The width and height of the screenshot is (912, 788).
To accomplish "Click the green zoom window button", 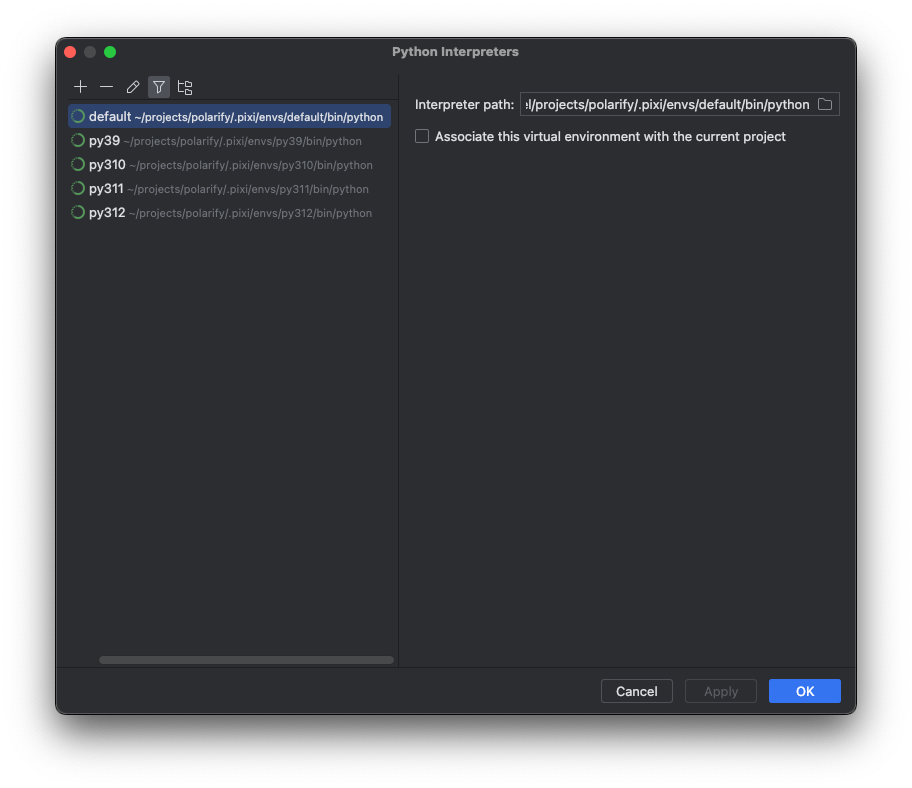I will coord(110,52).
